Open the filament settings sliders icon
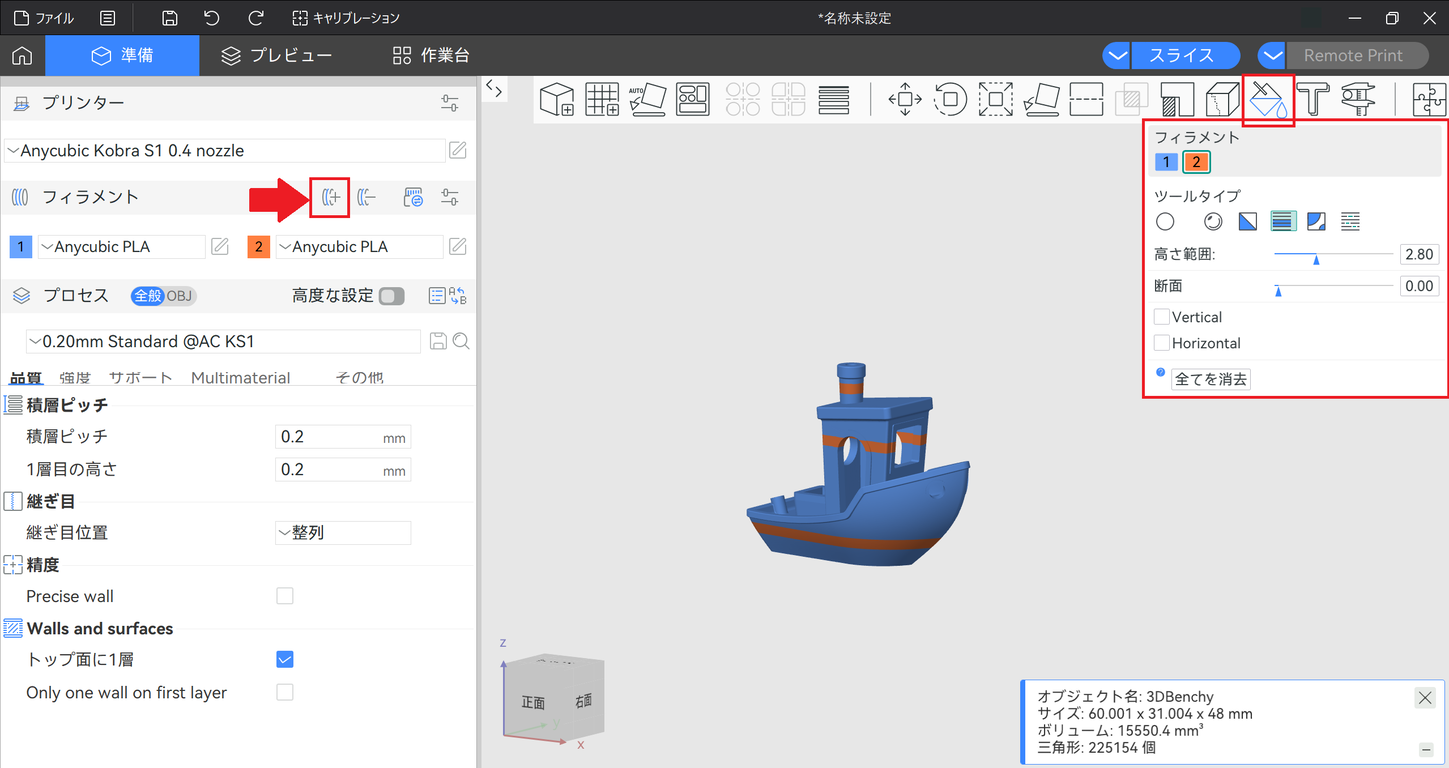Viewport: 1449px width, 768px height. 450,197
